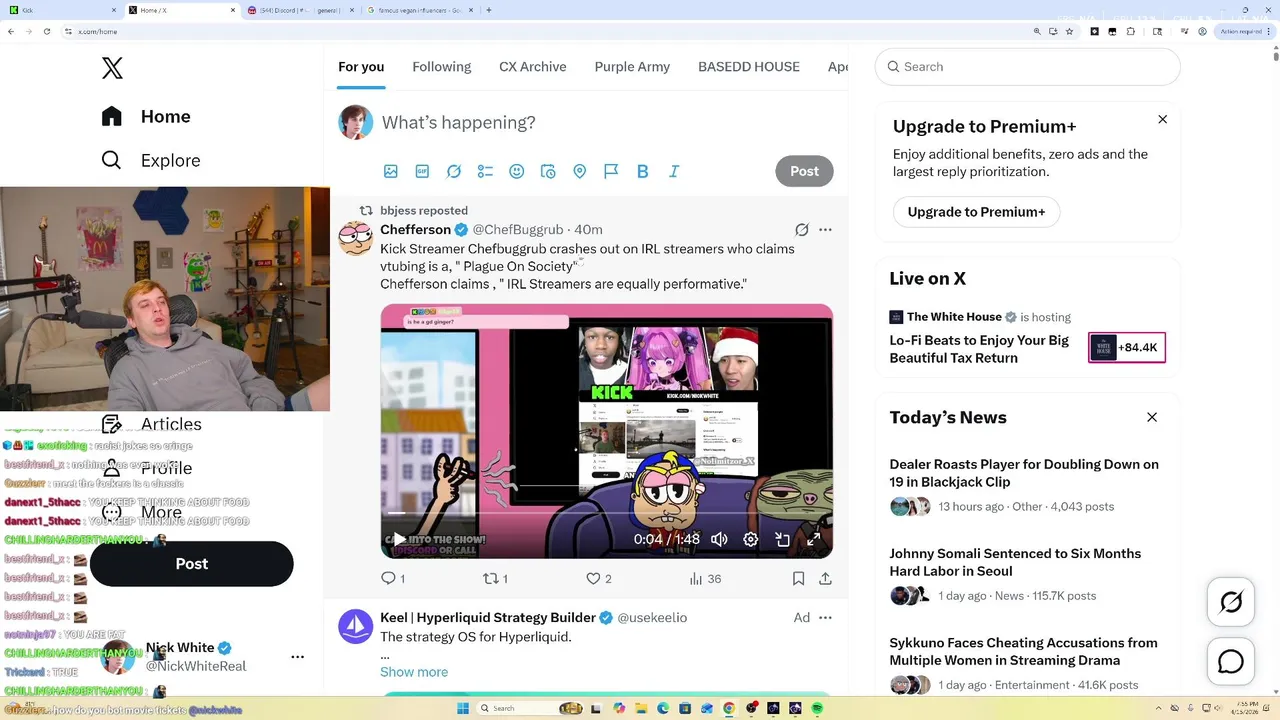Click the large Post button in sidebar
This screenshot has height=720, width=1280.
click(192, 564)
